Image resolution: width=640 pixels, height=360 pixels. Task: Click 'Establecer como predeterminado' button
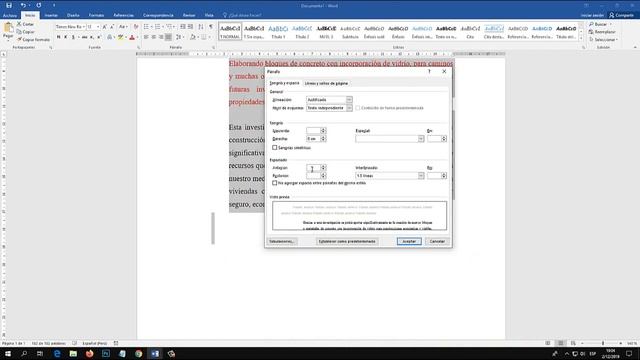click(347, 241)
